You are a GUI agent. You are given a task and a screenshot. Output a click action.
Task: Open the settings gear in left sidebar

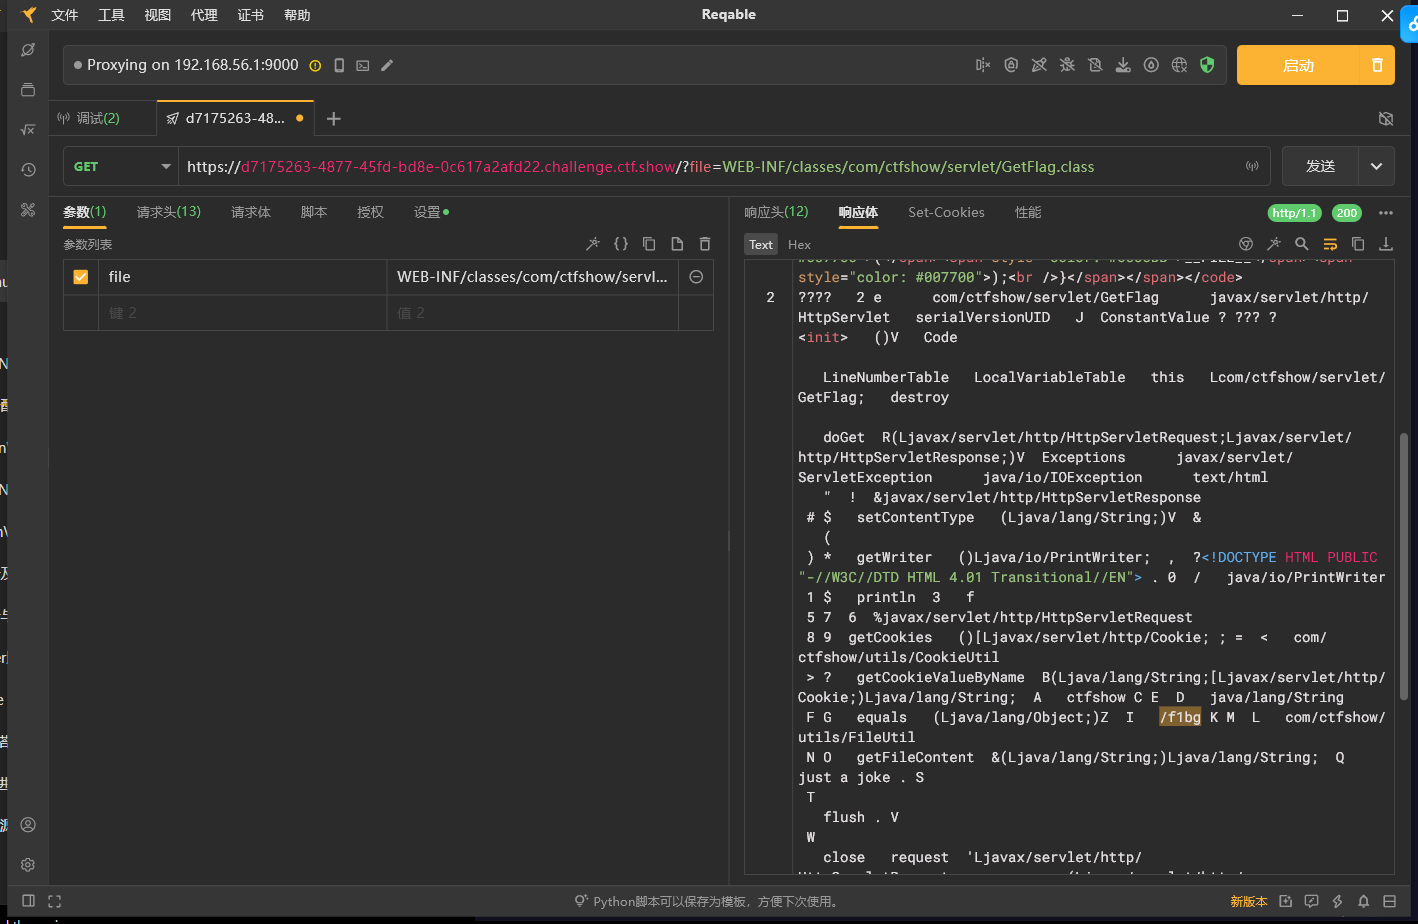[28, 865]
